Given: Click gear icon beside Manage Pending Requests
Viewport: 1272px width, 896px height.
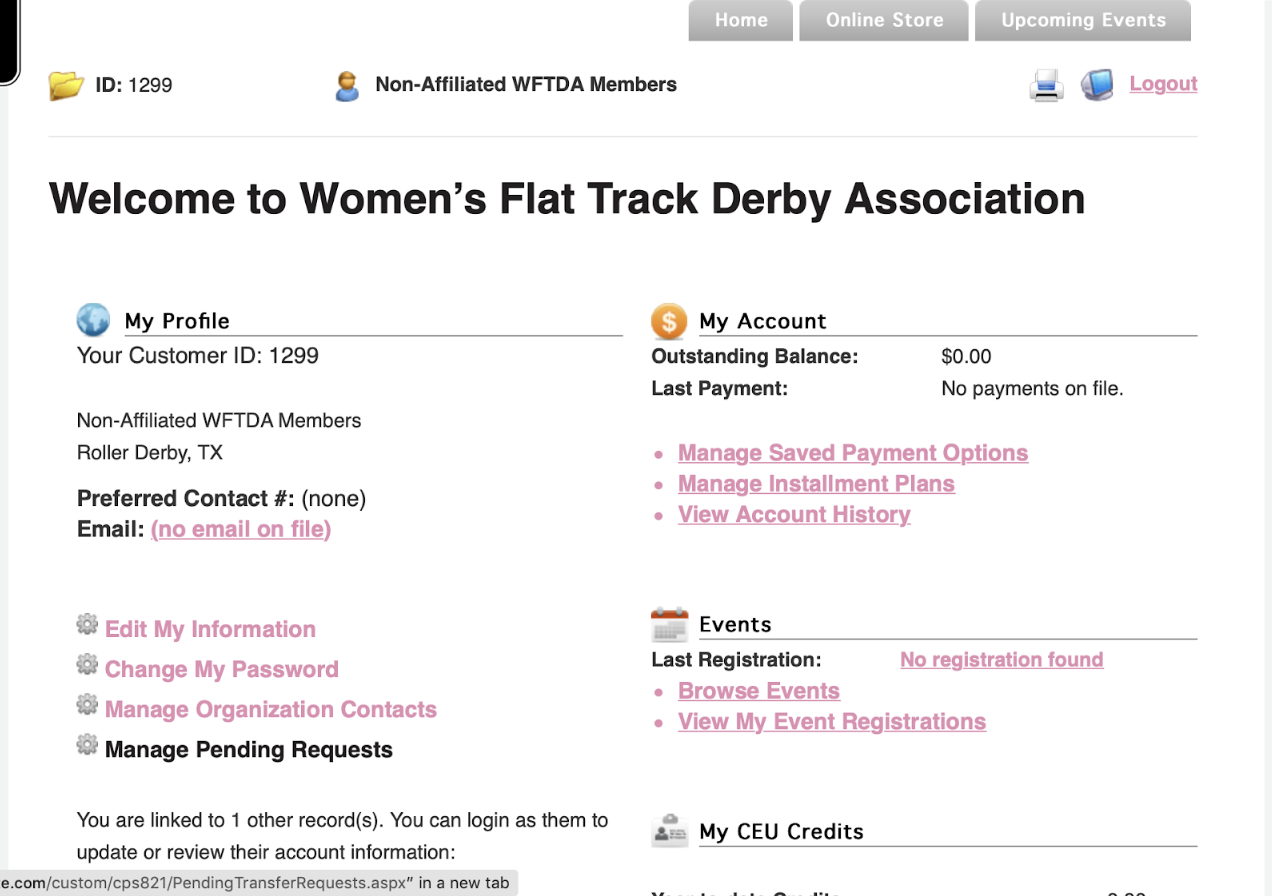Looking at the screenshot, I should [x=87, y=745].
